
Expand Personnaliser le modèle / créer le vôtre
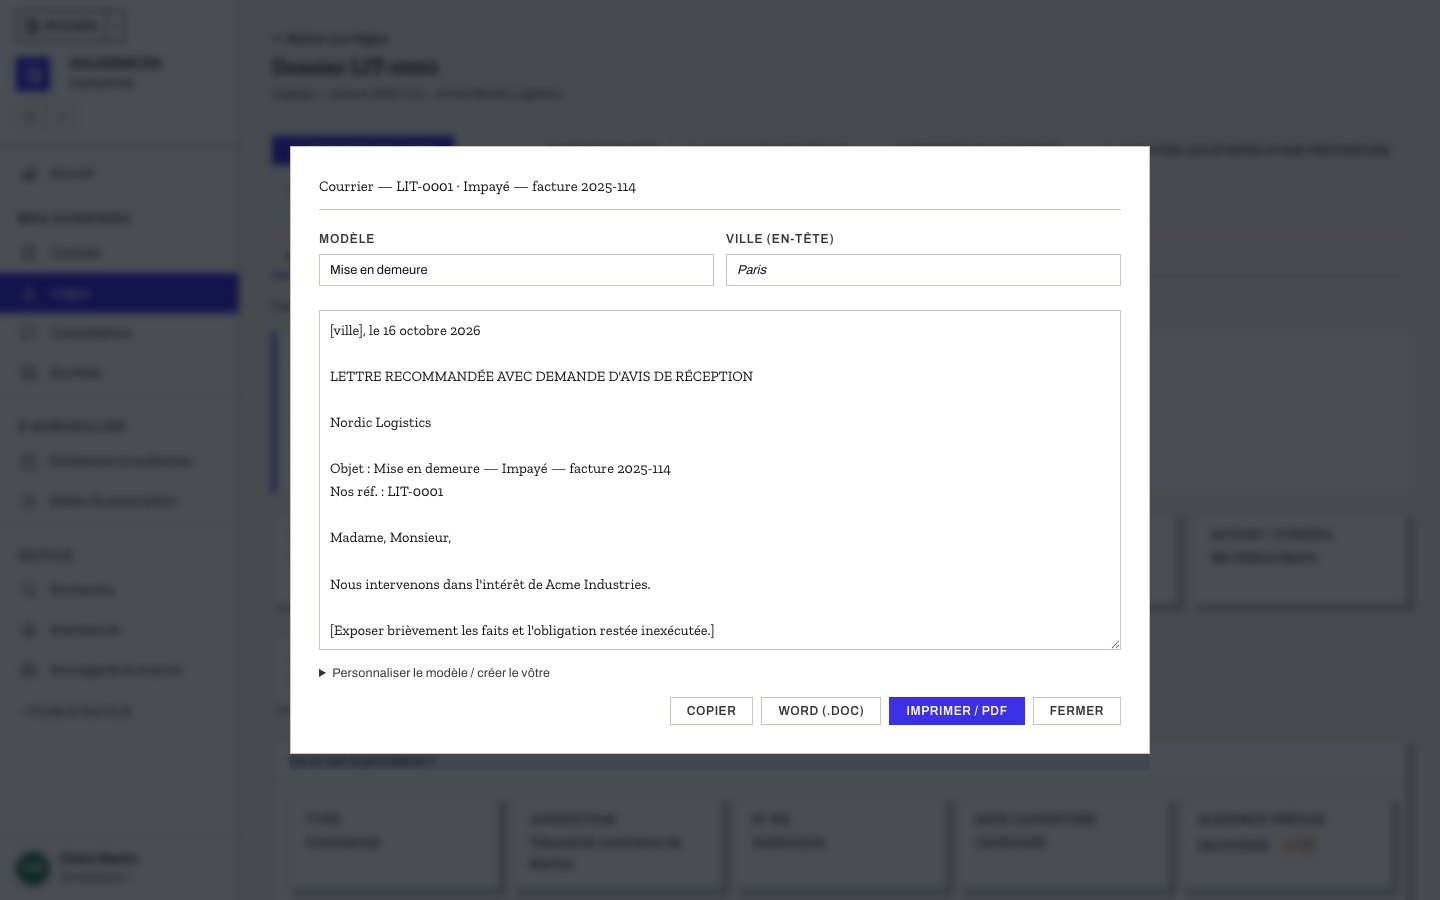tap(435, 673)
